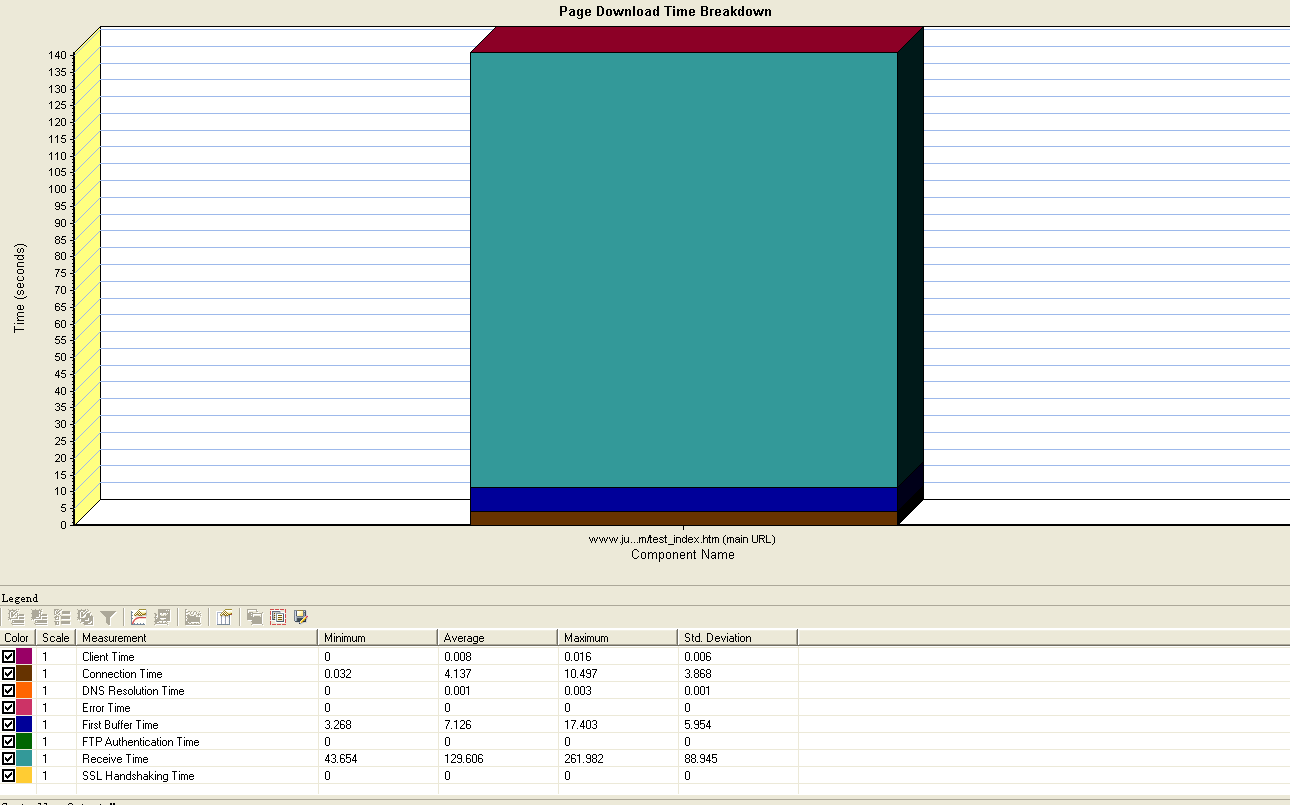The height and width of the screenshot is (805, 1290).
Task: Click Receive Time maximum value 261.982
Action: pyautogui.click(x=582, y=758)
